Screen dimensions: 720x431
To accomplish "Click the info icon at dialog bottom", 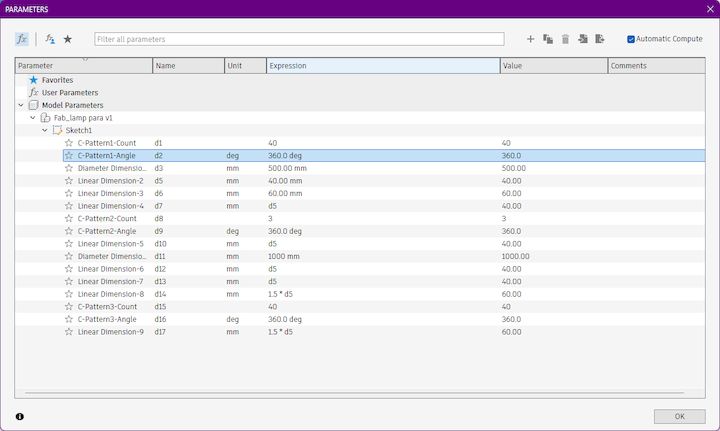I will (20, 416).
